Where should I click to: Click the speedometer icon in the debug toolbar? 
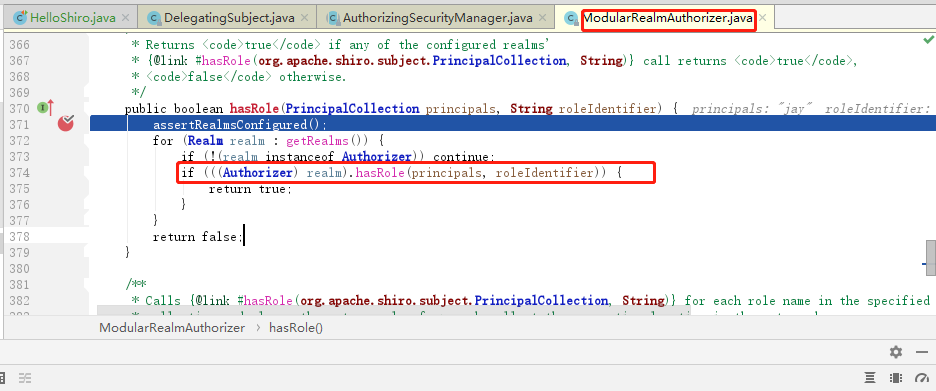coord(922,378)
